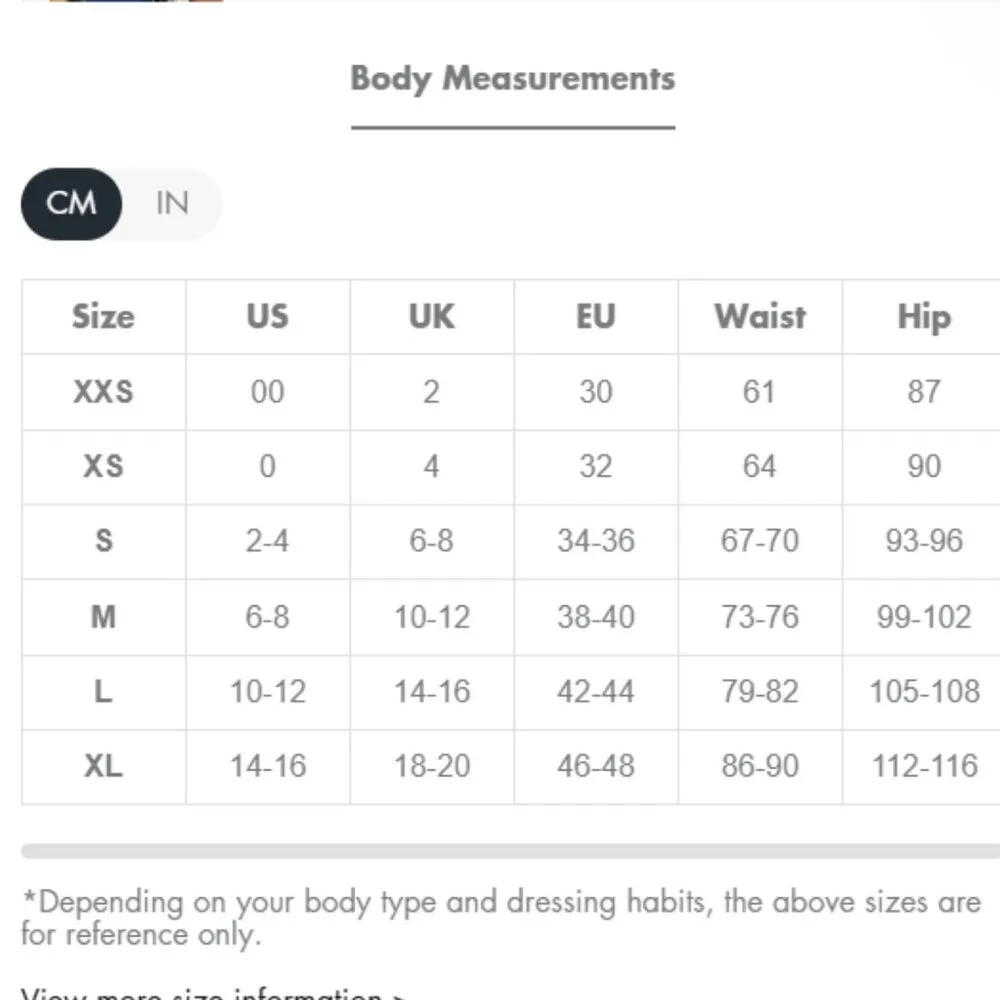Click the 34-36 EU size cell

(595, 541)
